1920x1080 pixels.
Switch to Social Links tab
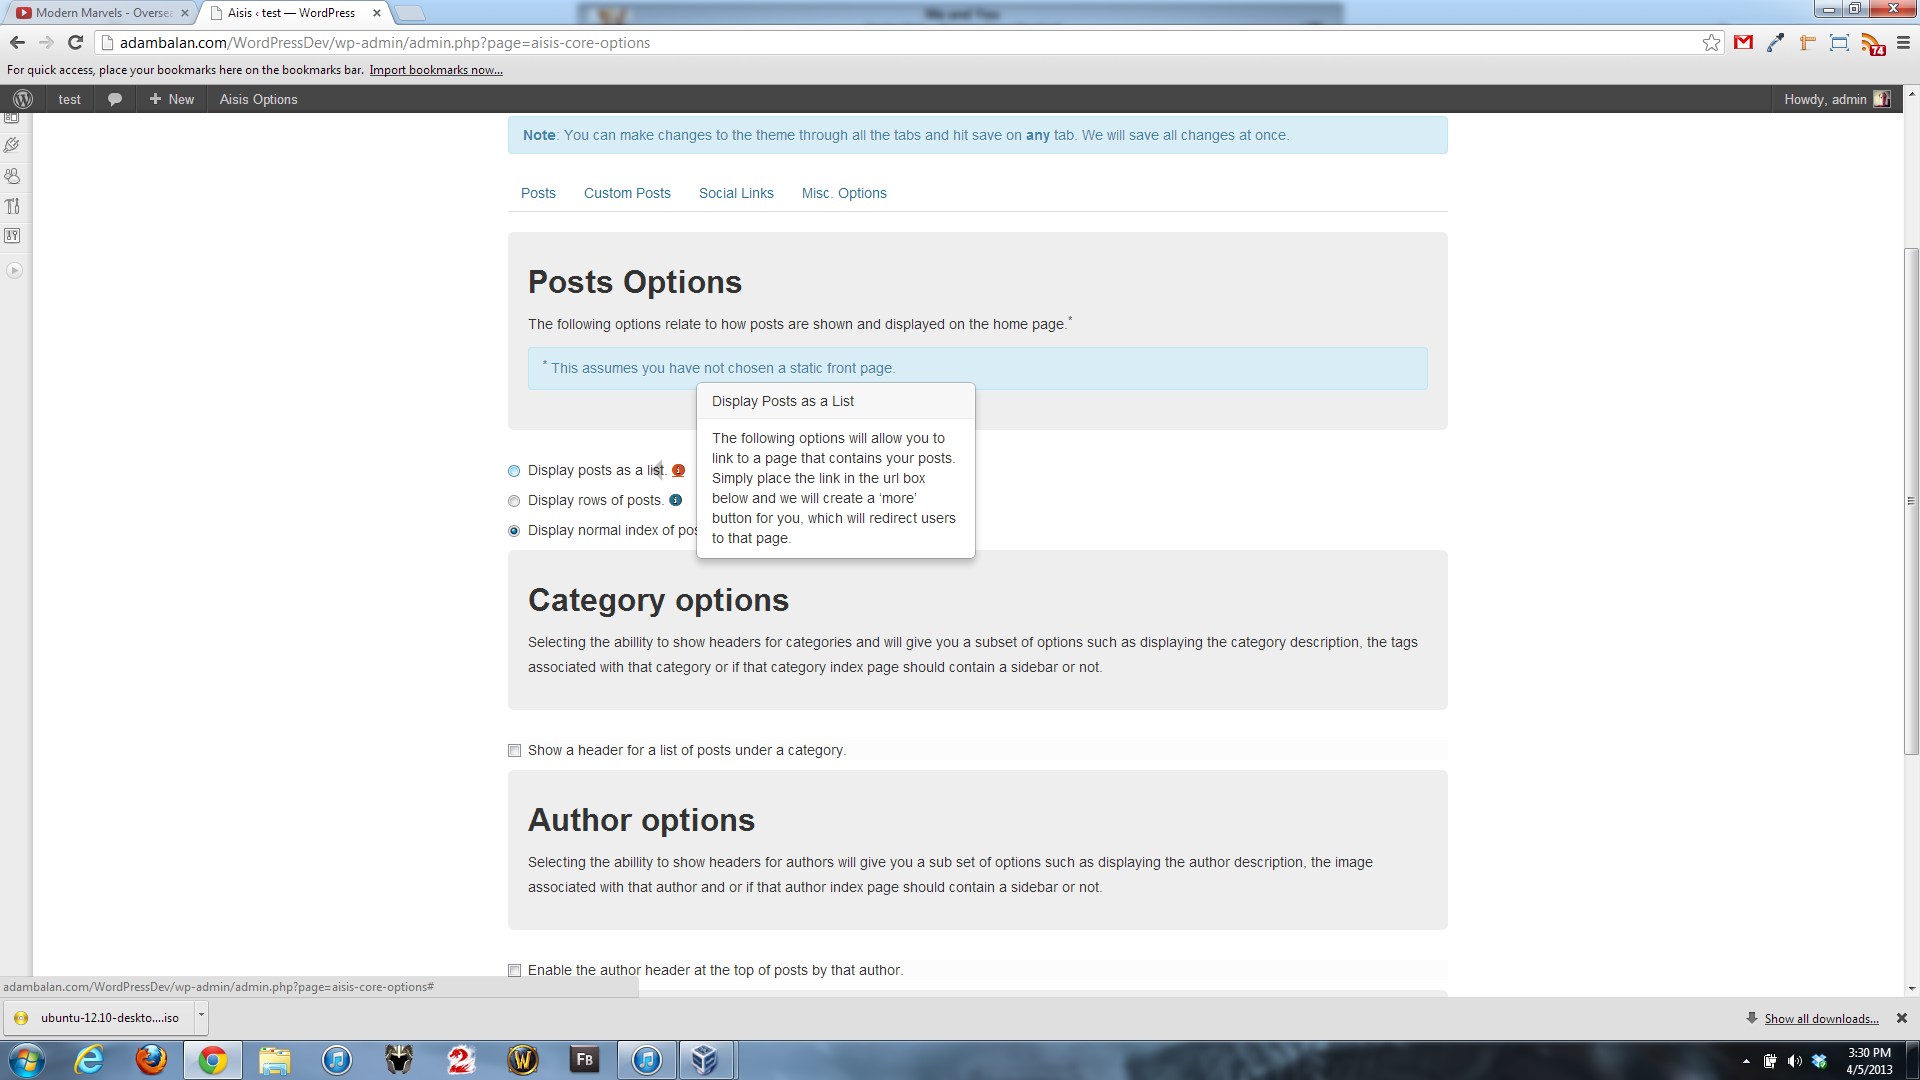point(736,193)
